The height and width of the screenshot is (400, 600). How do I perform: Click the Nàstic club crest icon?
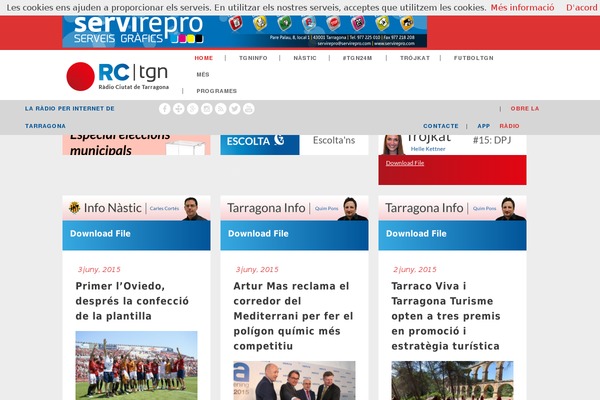pyautogui.click(x=74, y=208)
